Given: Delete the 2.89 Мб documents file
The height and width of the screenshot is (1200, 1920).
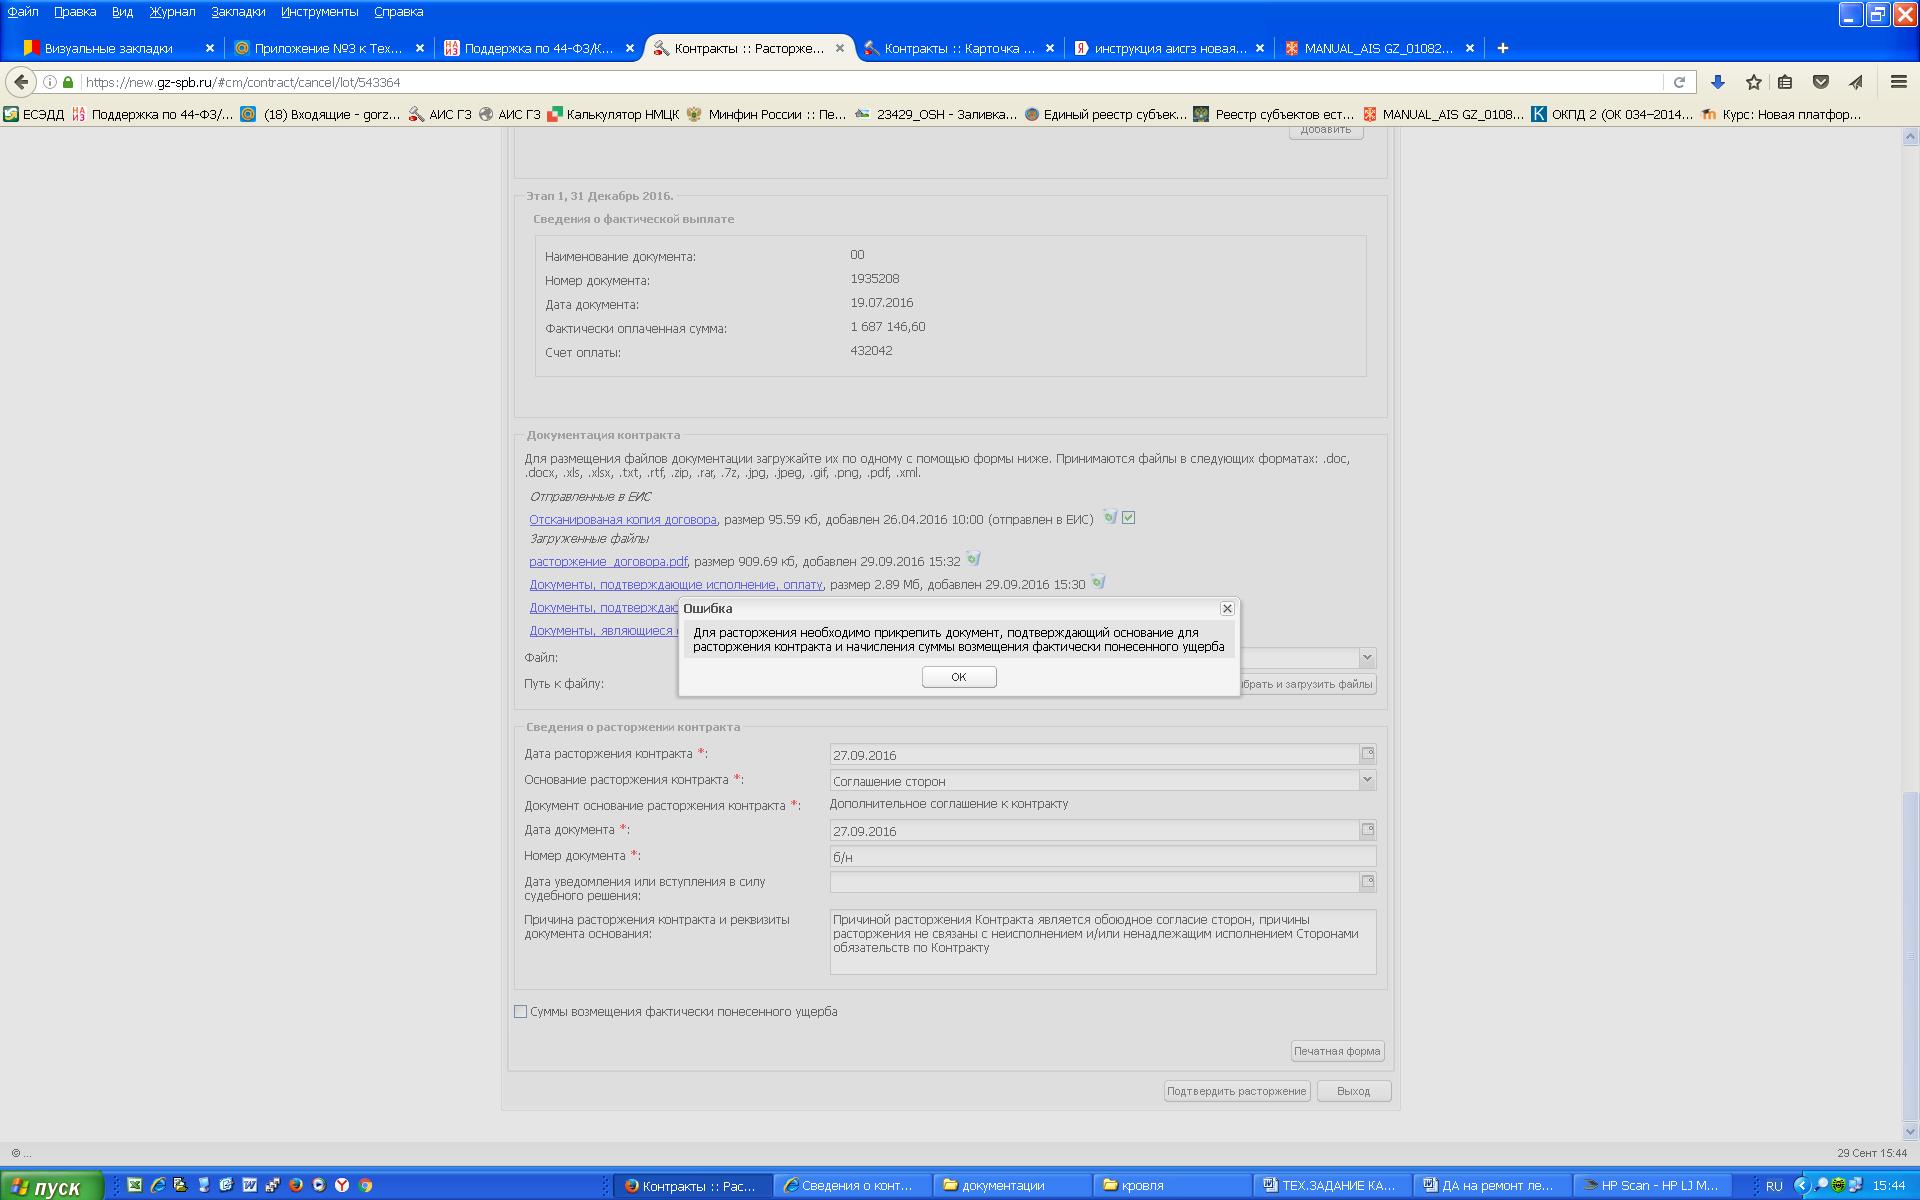Looking at the screenshot, I should pyautogui.click(x=1098, y=582).
